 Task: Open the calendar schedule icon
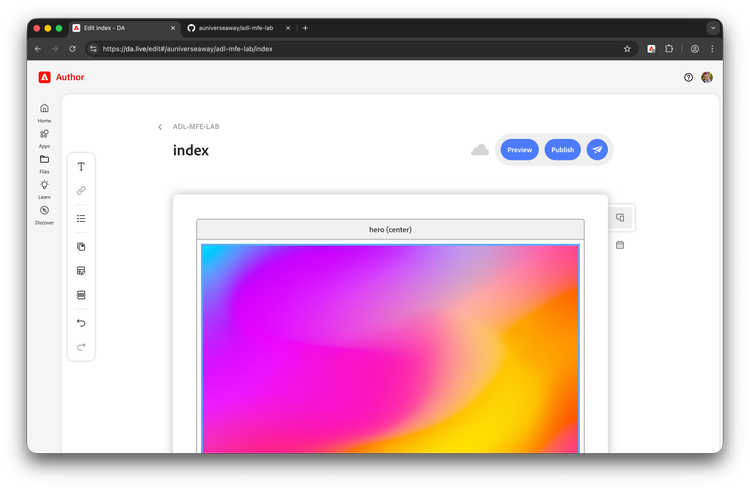coord(620,244)
